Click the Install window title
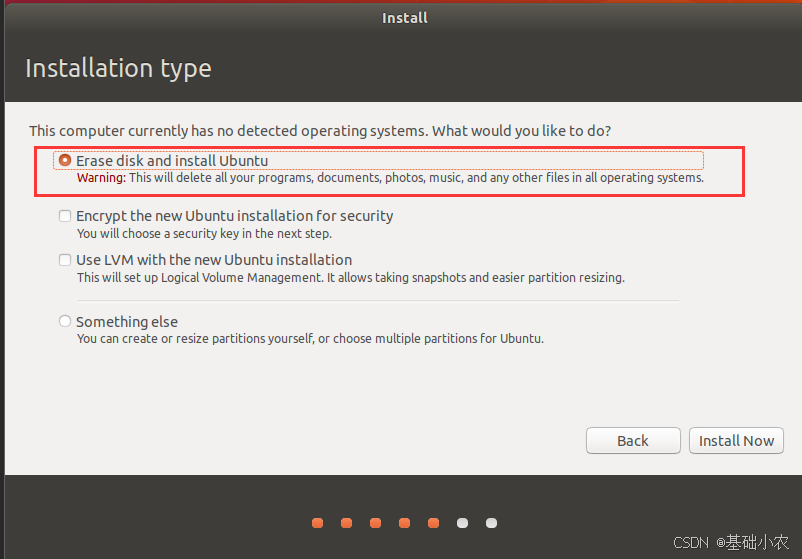The width and height of the screenshot is (802, 559). (405, 18)
